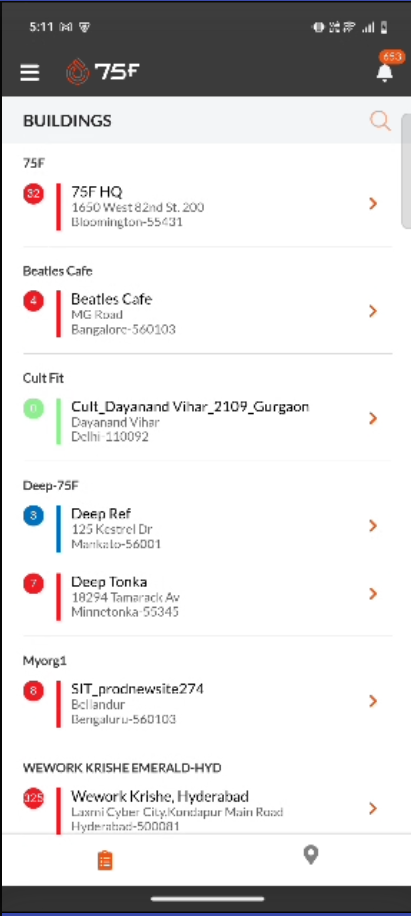Expand 75F HQ with its chevron
This screenshot has width=411, height=916.
373,203
